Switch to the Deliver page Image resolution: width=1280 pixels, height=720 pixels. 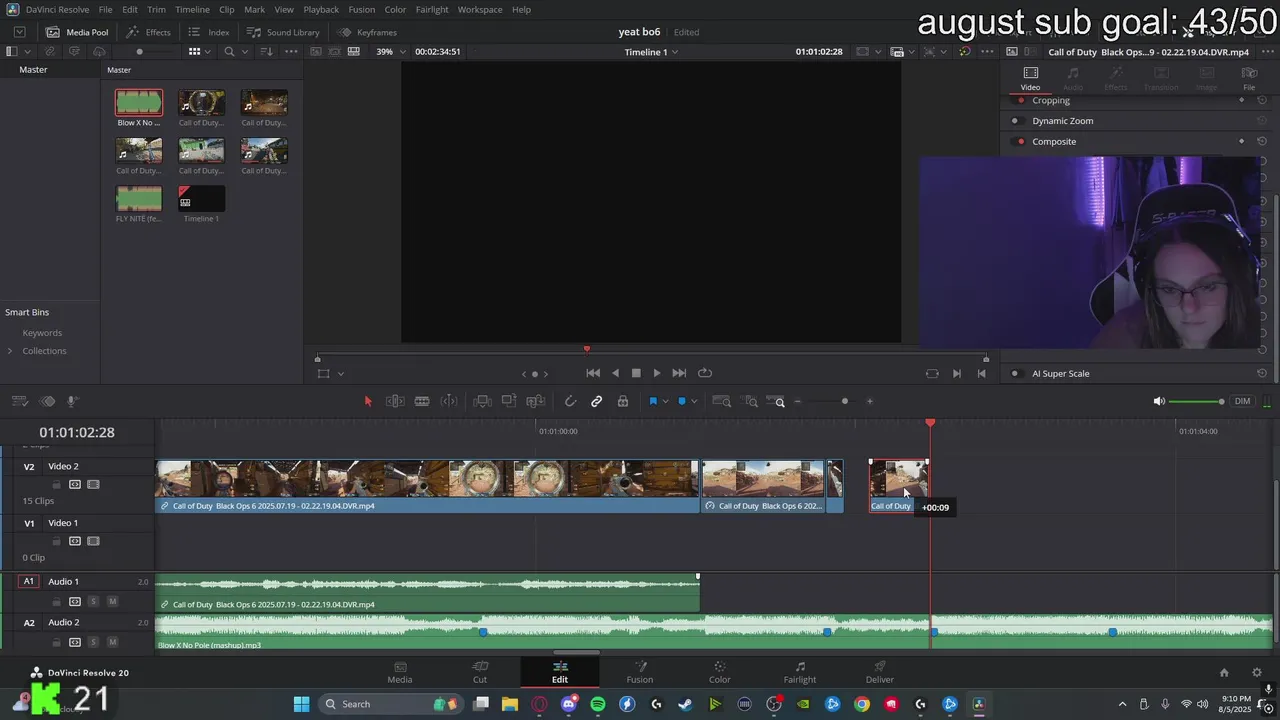[x=880, y=672]
